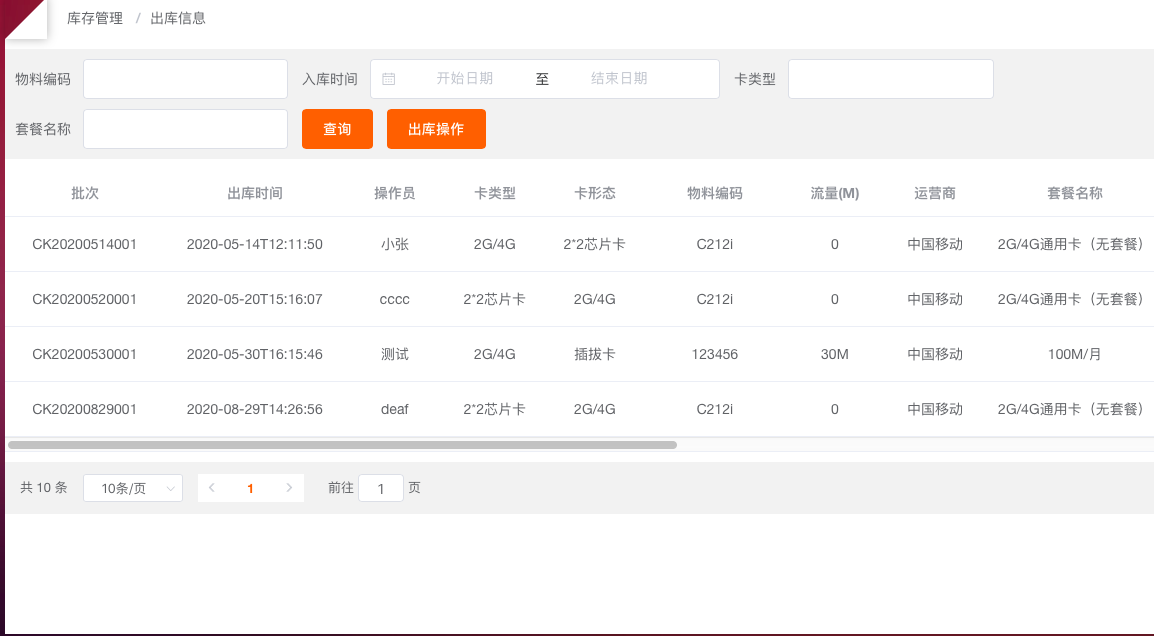Click the 出库信息 breadcrumb item

(x=178, y=18)
